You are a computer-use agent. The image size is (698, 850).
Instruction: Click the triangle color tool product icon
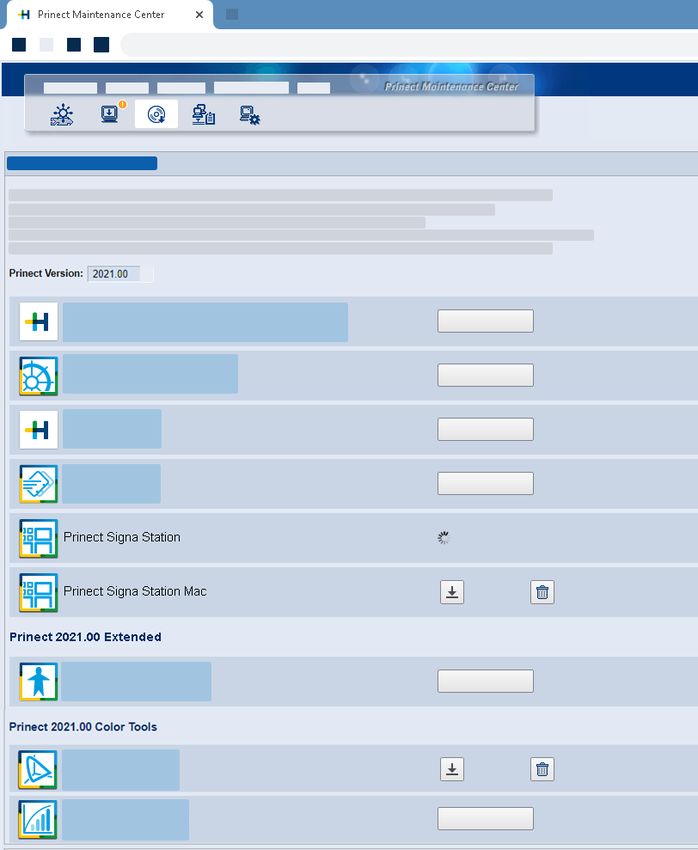click(x=37, y=770)
